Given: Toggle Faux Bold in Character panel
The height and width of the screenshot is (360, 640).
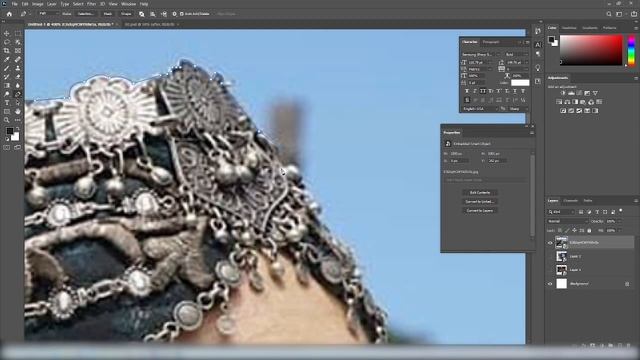Looking at the screenshot, I should [467, 91].
